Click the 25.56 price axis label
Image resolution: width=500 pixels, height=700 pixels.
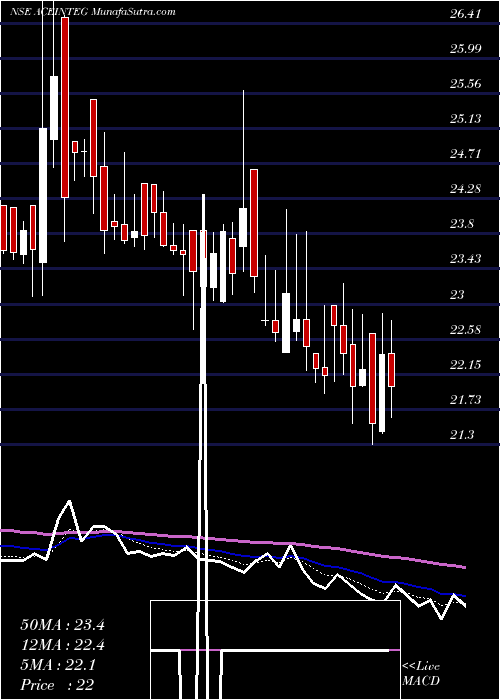coord(466,83)
